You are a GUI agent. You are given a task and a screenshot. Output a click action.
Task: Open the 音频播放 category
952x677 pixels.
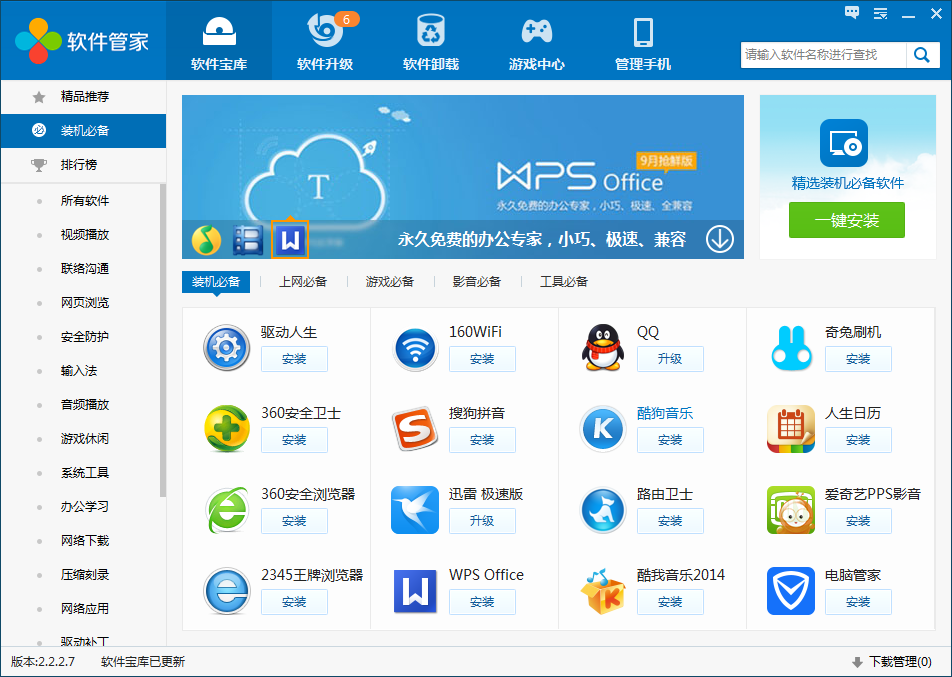click(x=84, y=404)
